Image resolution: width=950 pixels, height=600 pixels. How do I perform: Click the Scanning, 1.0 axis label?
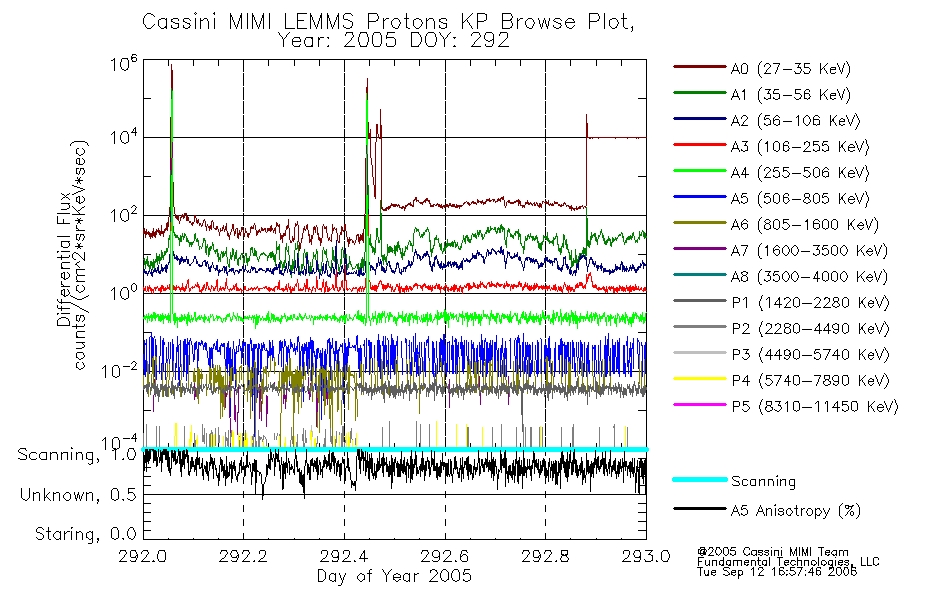pyautogui.click(x=77, y=455)
